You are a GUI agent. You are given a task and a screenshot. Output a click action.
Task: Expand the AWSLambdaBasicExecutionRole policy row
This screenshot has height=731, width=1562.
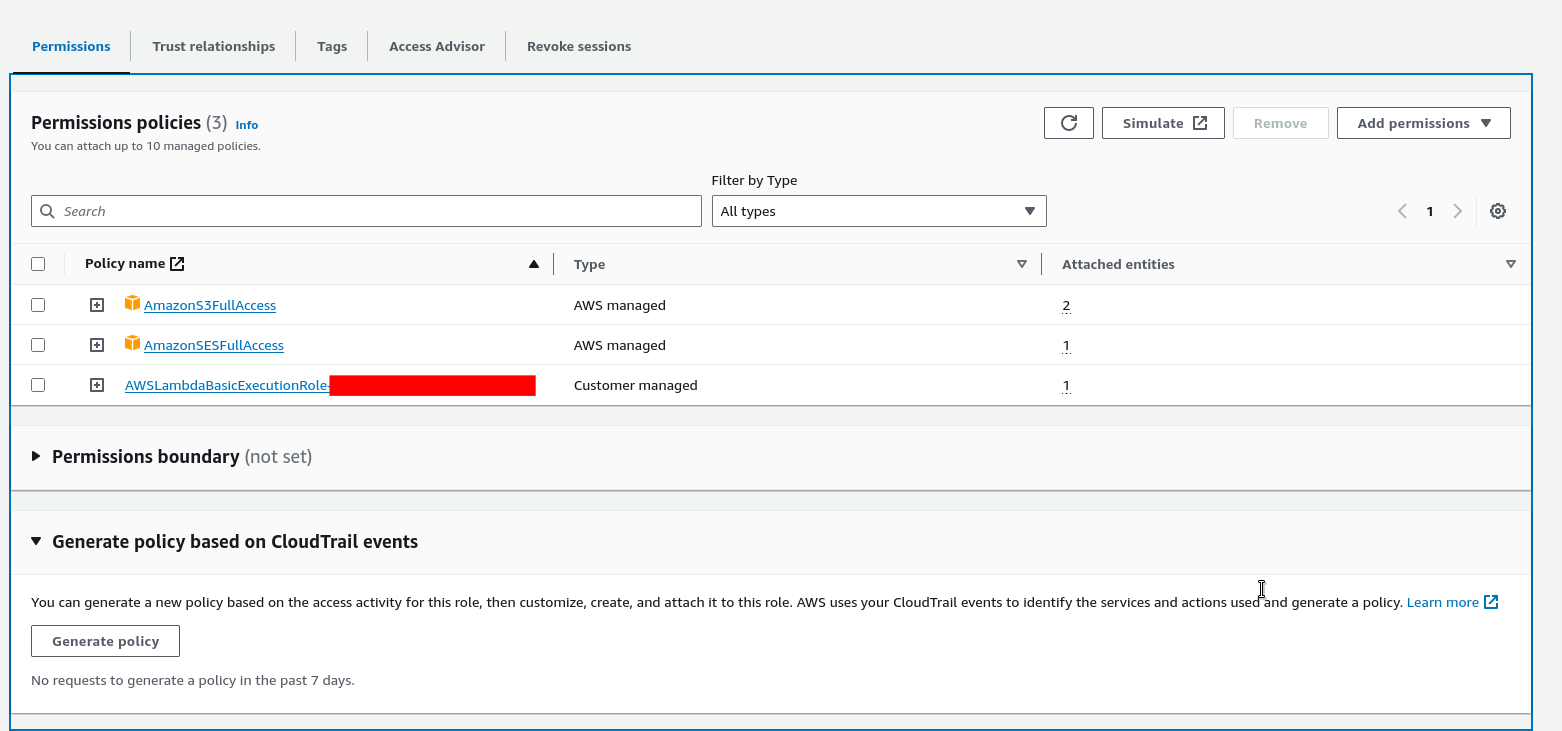coord(97,385)
